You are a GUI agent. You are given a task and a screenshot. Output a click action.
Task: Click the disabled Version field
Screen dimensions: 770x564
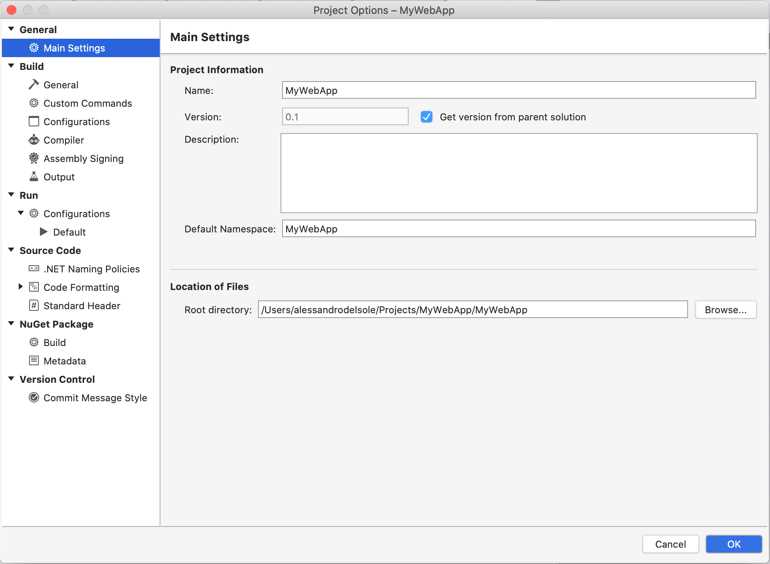345,117
